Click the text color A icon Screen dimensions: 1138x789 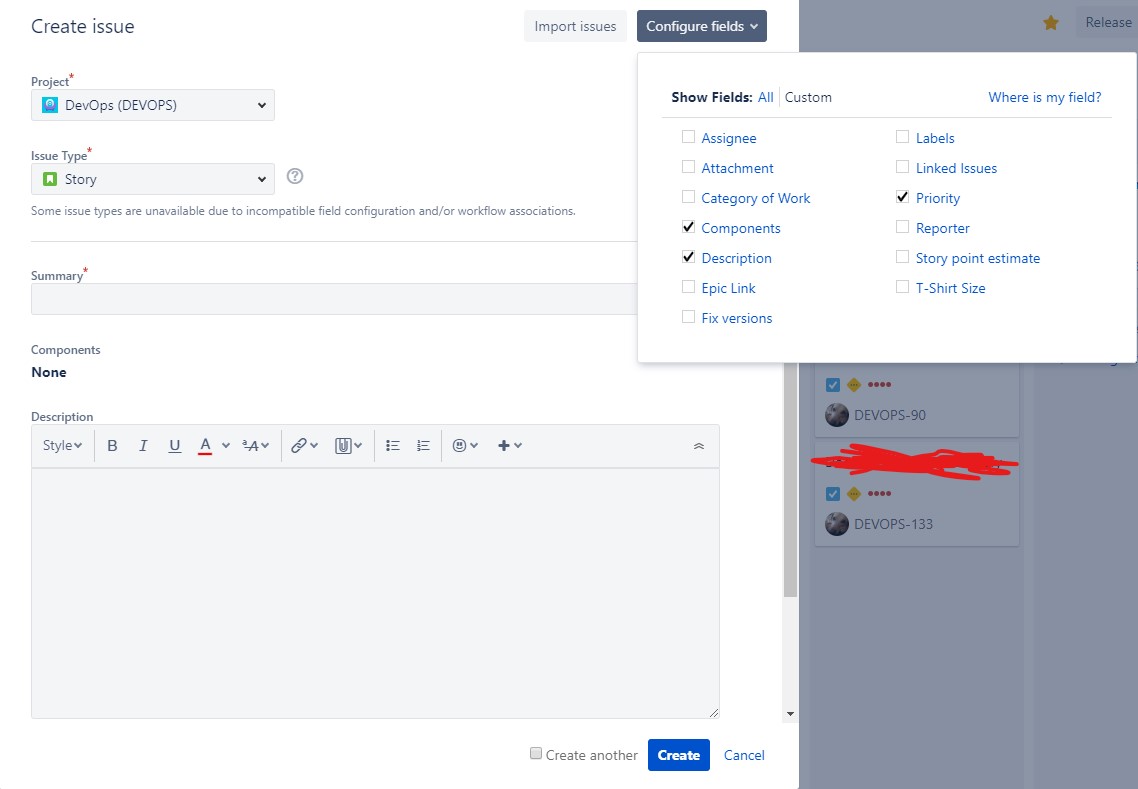coord(205,446)
